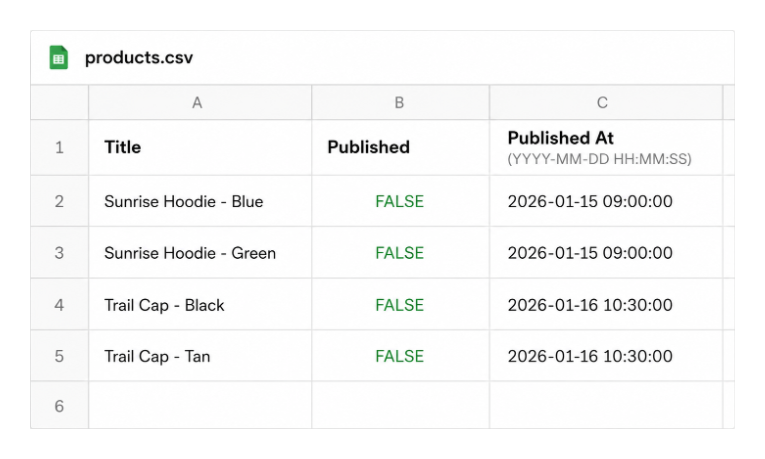
Task: Click FALSE in the Sunrise Hoodie - Blue row
Action: pos(400,201)
